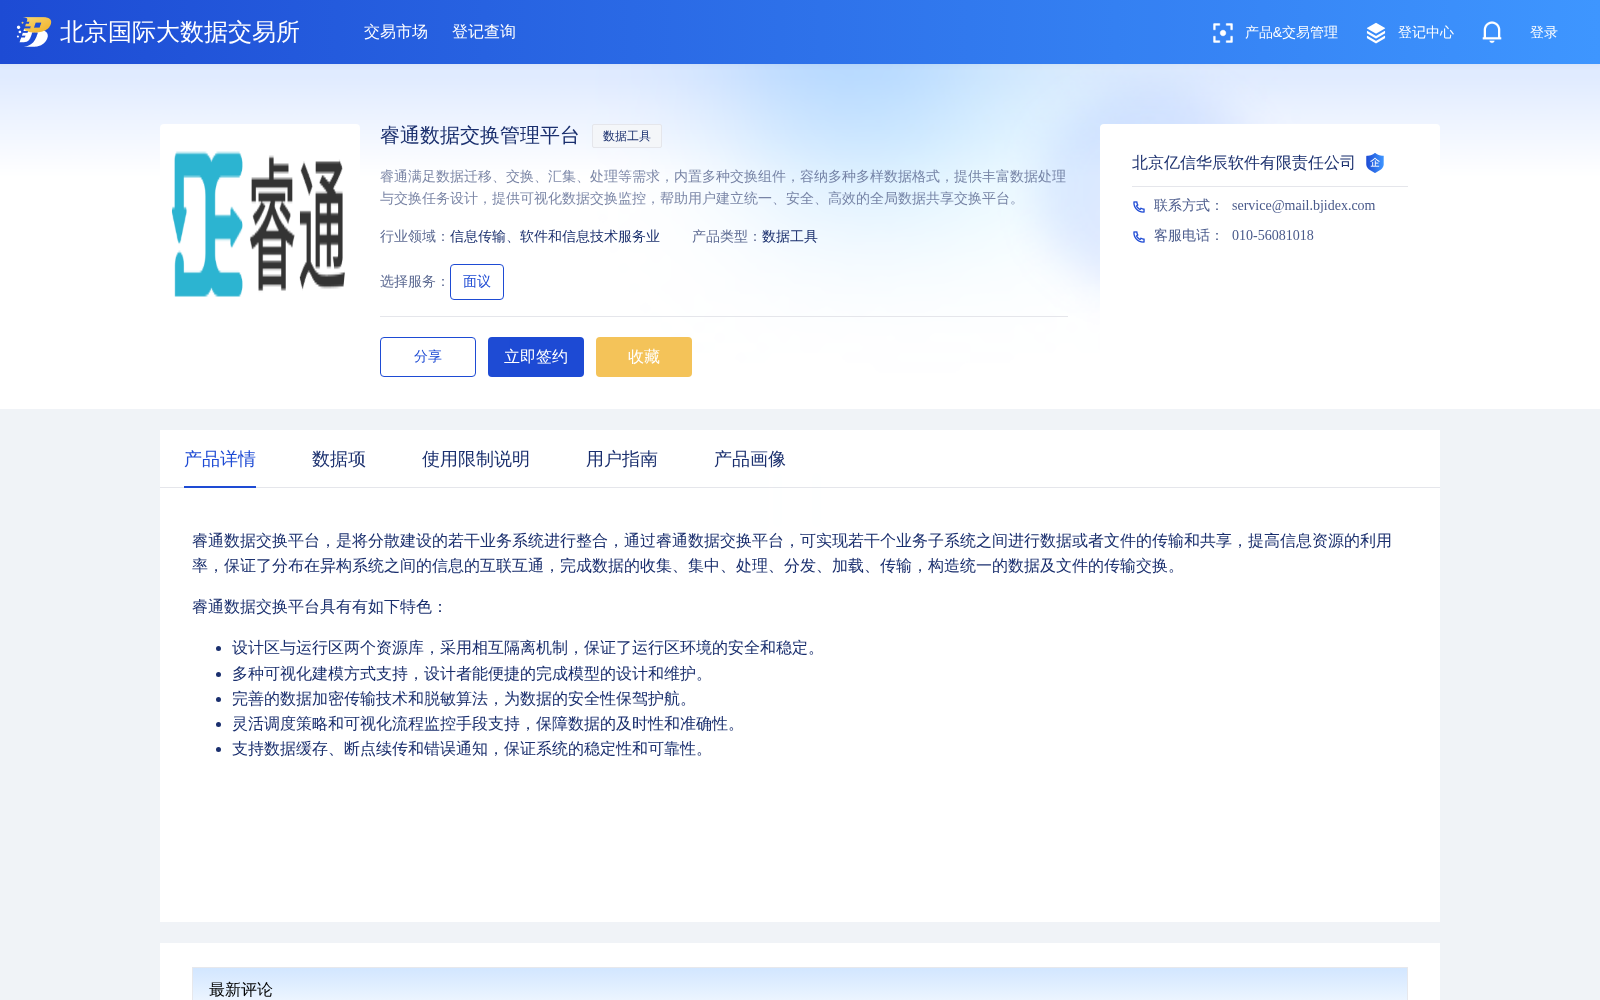Click bullet starting 完善的数据加密传输技术
Viewport: 1600px width, 1000px height.
(464, 699)
